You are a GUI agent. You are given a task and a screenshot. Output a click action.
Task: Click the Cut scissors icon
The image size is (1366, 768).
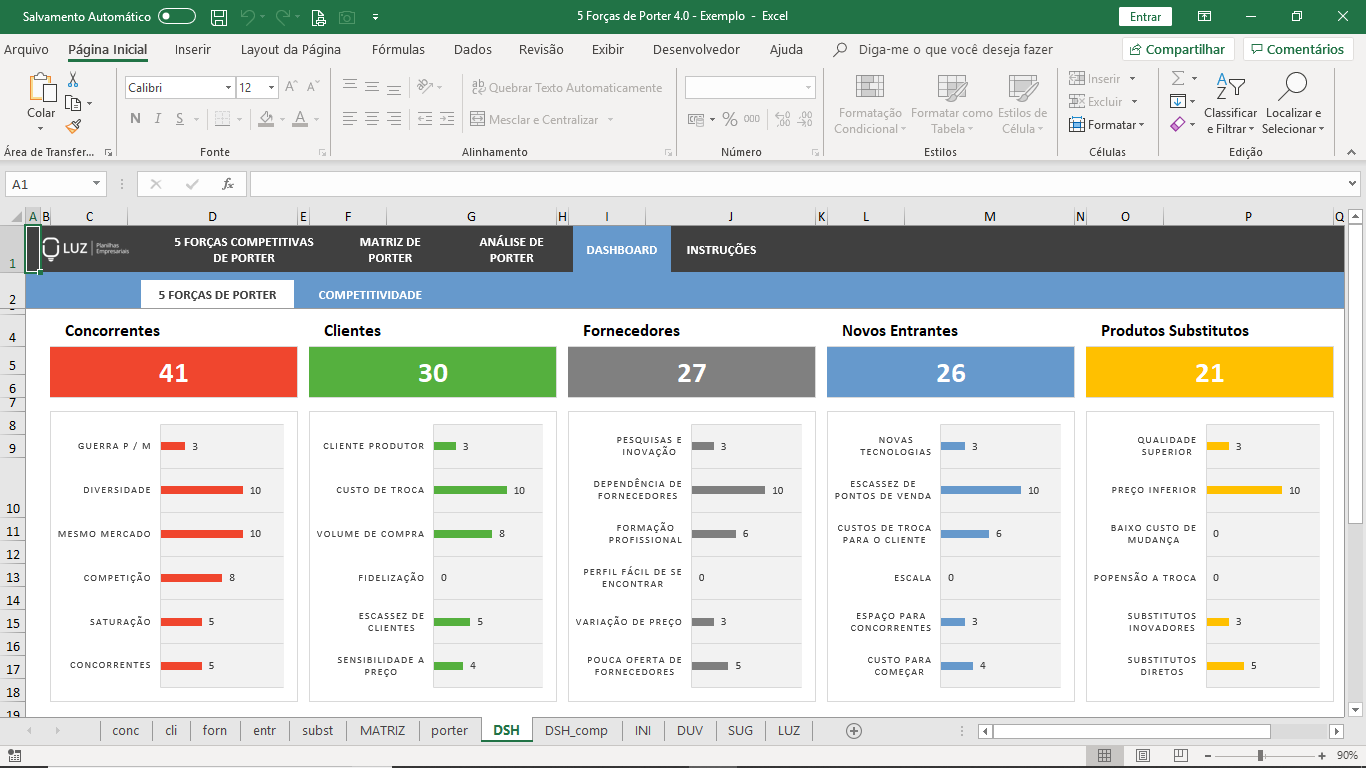[73, 80]
